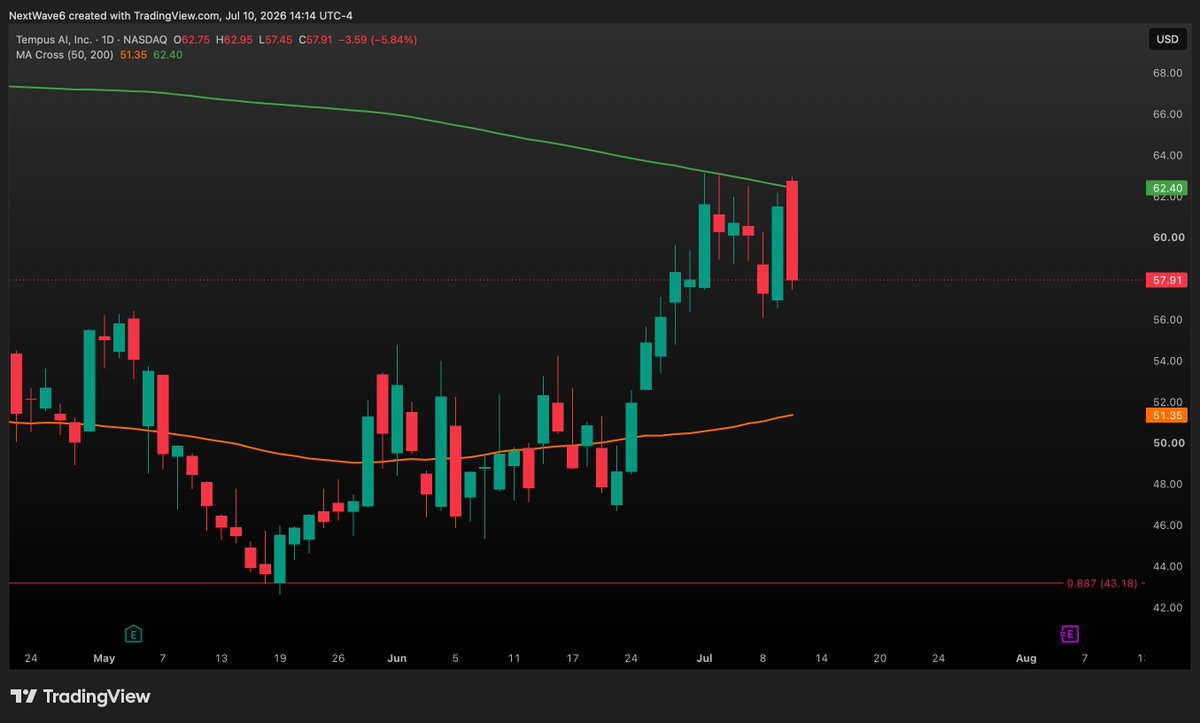1200x723 pixels.
Task: Click the 68.00 price scale label
Action: pos(1168,73)
